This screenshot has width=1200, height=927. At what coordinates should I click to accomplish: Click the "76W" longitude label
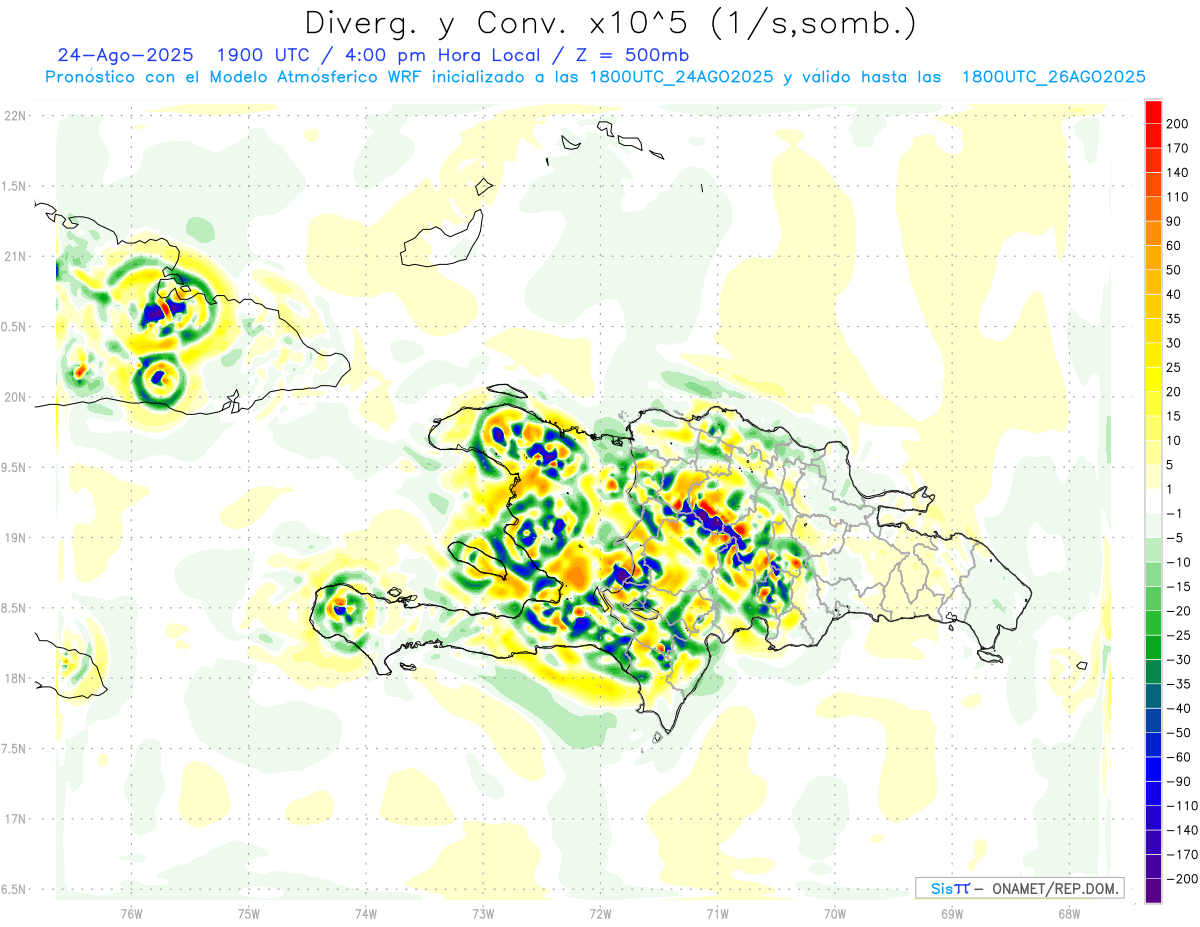coord(131,914)
